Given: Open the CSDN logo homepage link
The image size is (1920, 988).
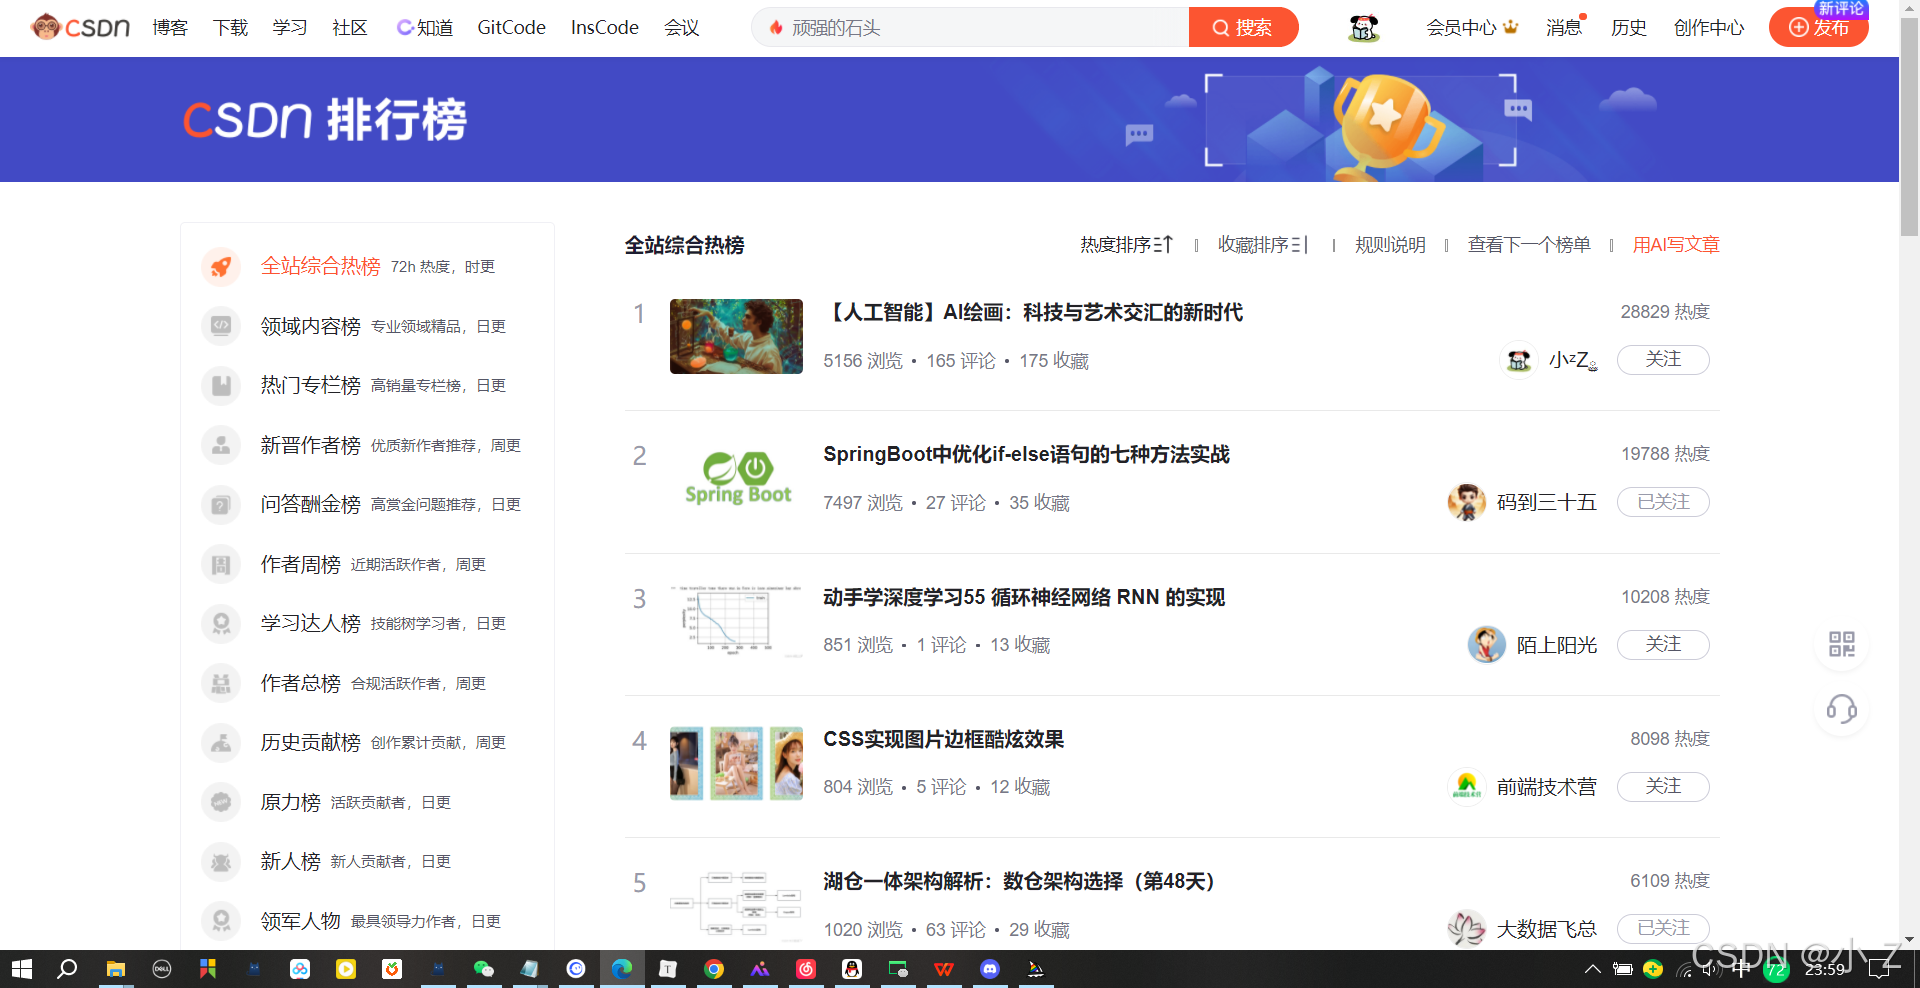Looking at the screenshot, I should point(81,27).
